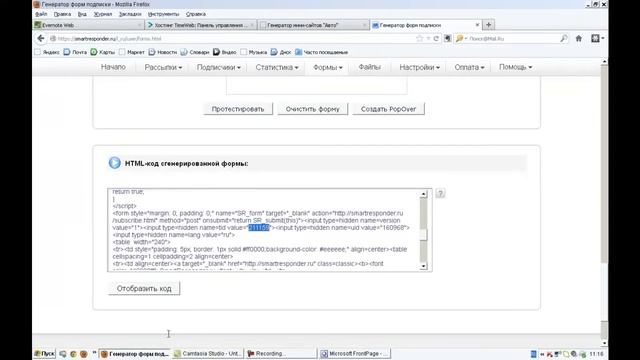Click the system tray clock
The width and height of the screenshot is (640, 360).
pos(596,354)
